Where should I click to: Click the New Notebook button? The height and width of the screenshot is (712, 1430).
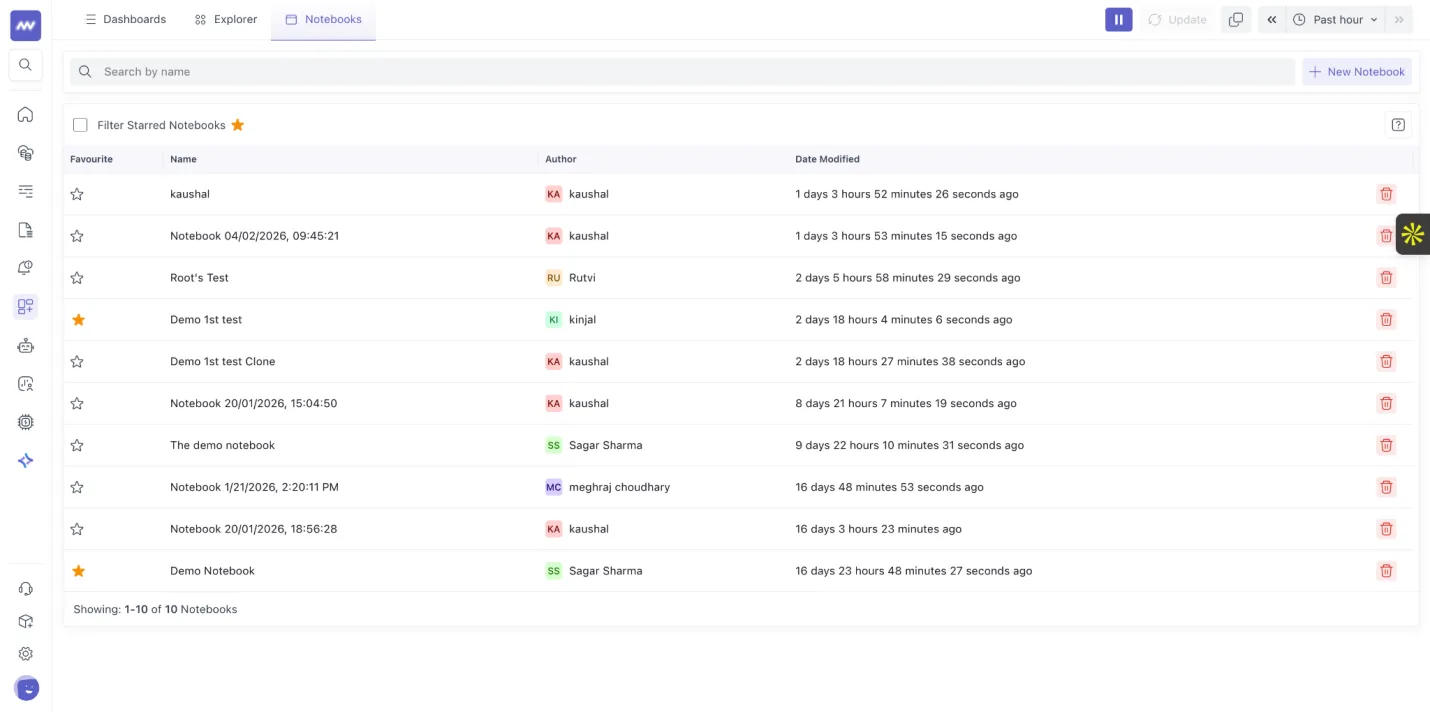(x=1357, y=72)
